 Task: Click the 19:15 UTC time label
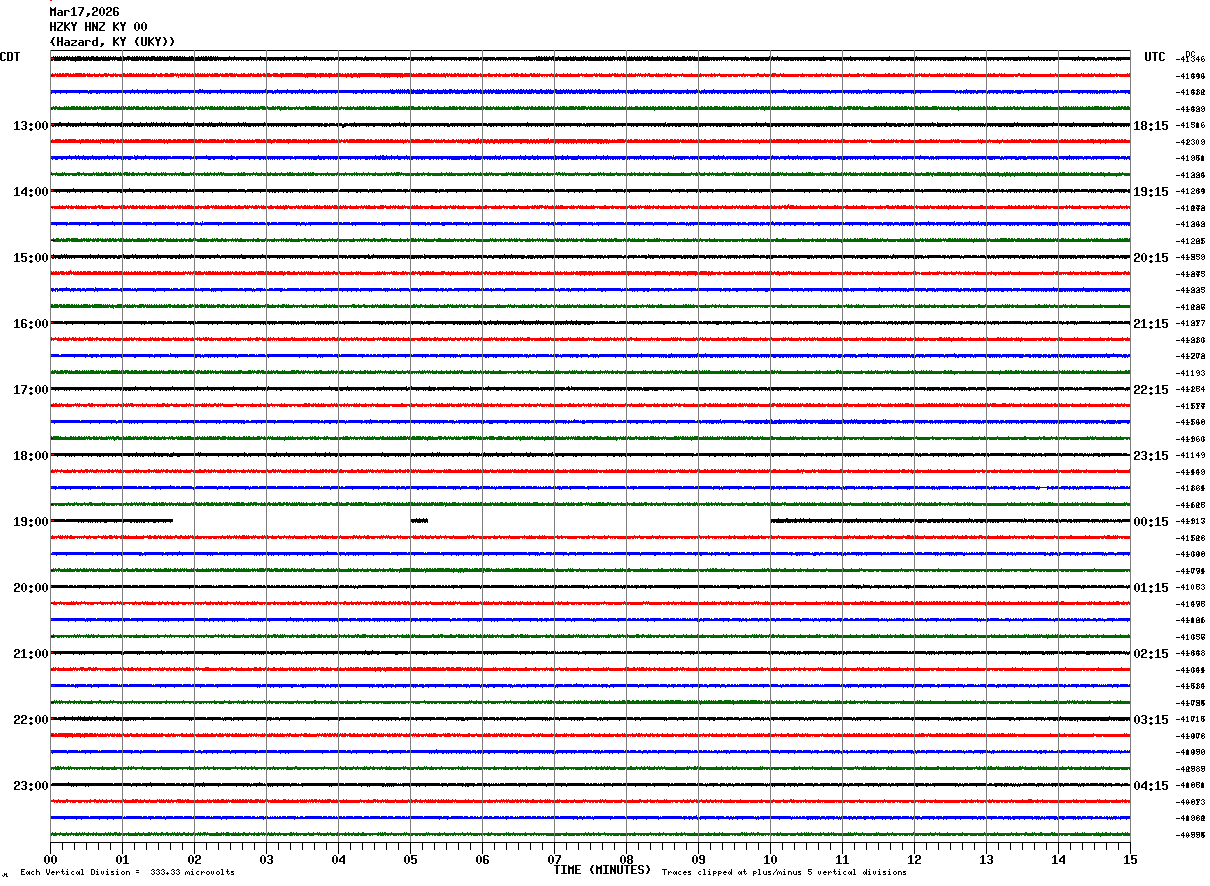pyautogui.click(x=1151, y=192)
